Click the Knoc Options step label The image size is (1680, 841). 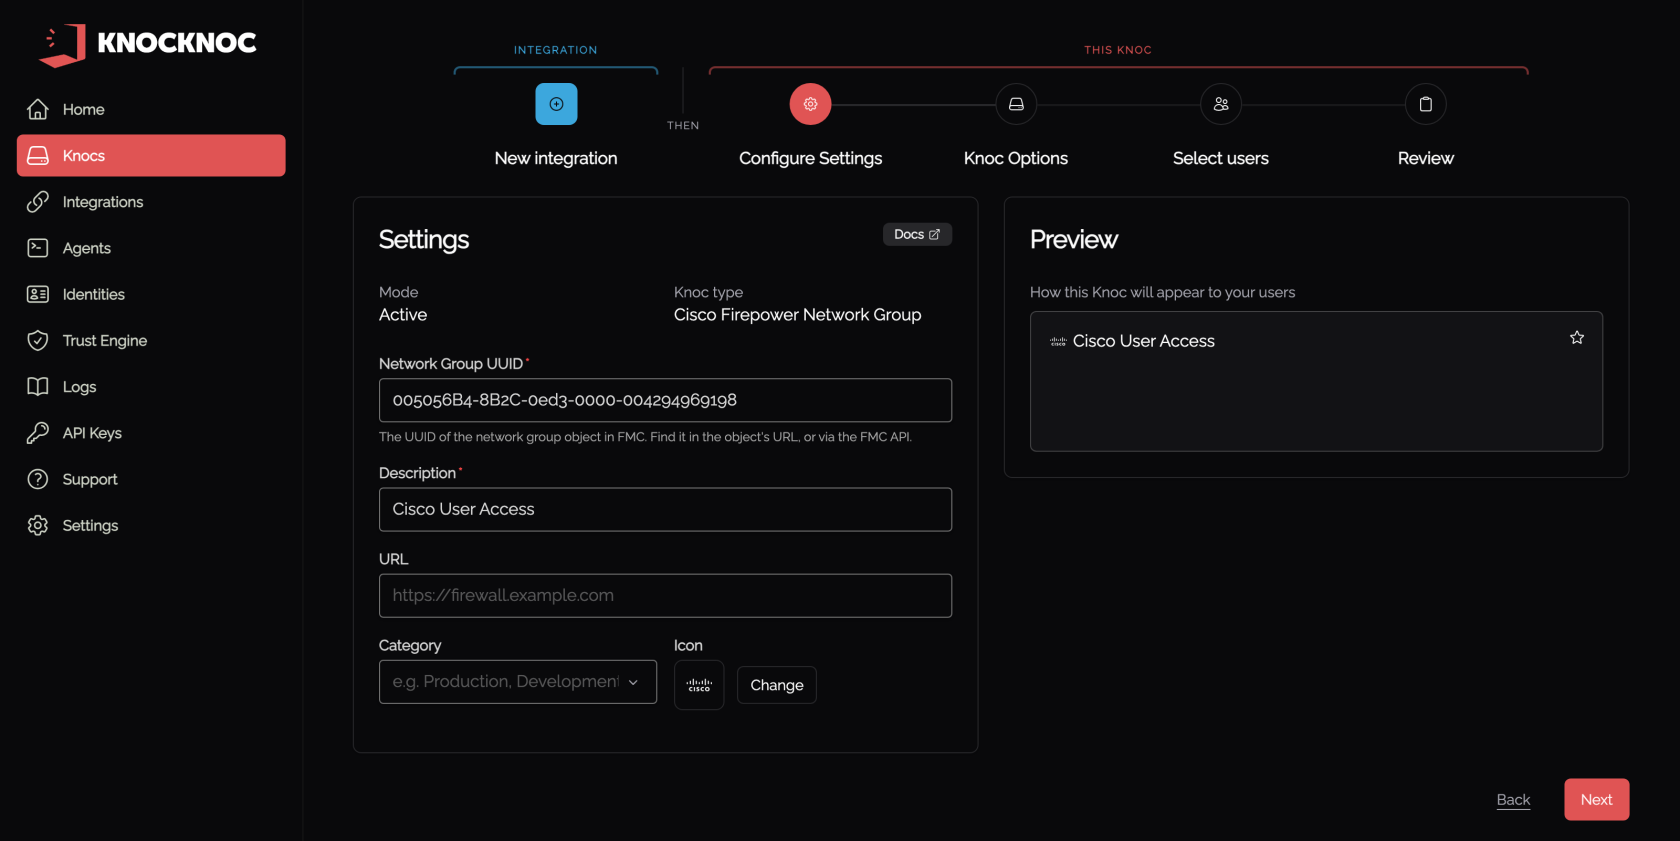click(x=1016, y=158)
